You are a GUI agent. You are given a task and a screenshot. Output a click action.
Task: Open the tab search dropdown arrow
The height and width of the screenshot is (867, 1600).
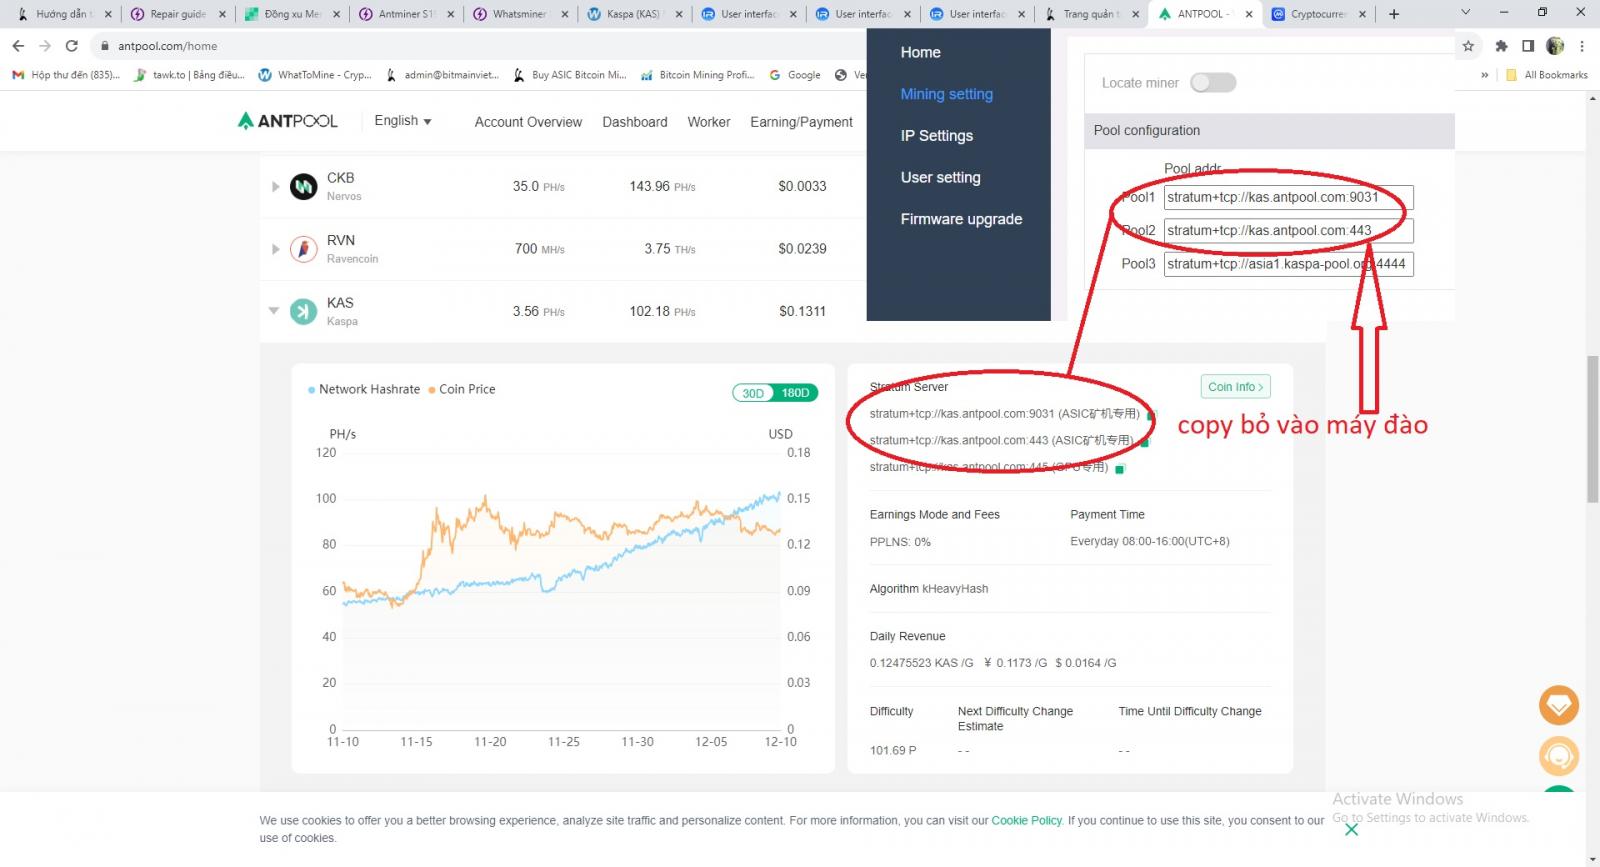(x=1465, y=13)
